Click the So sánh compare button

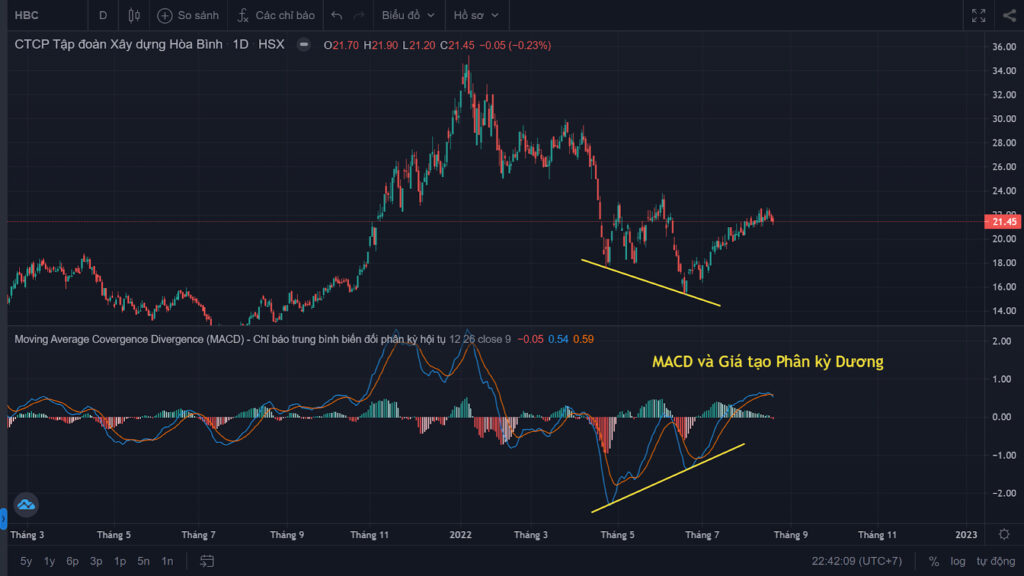(188, 15)
